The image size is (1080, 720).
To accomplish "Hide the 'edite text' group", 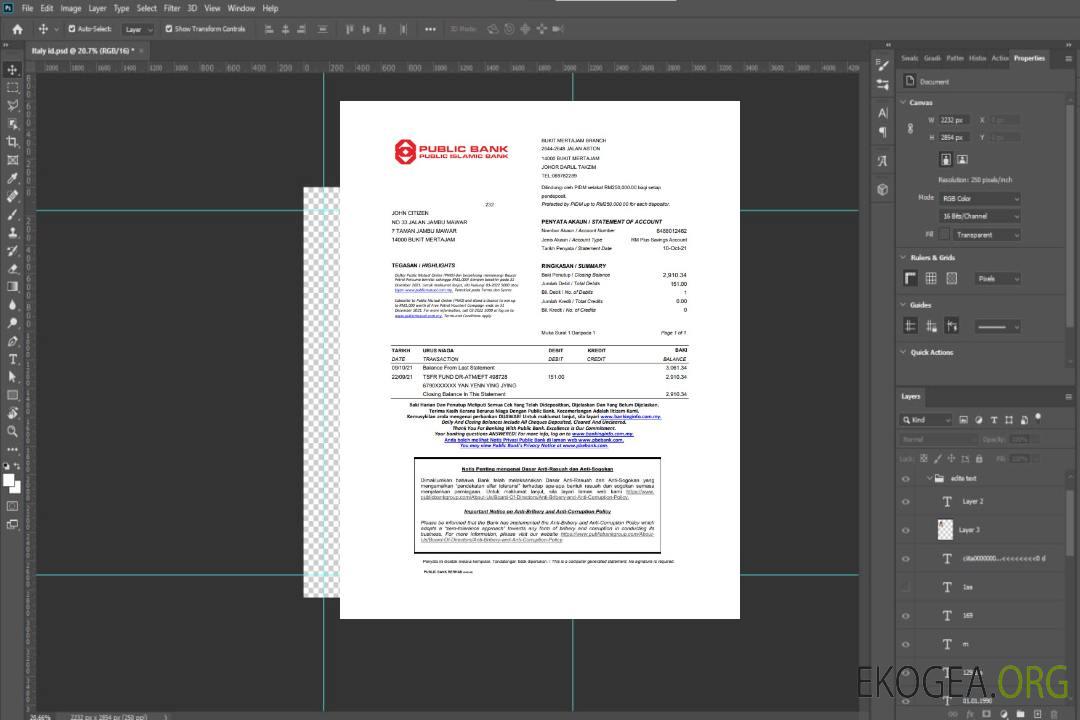I will click(906, 479).
